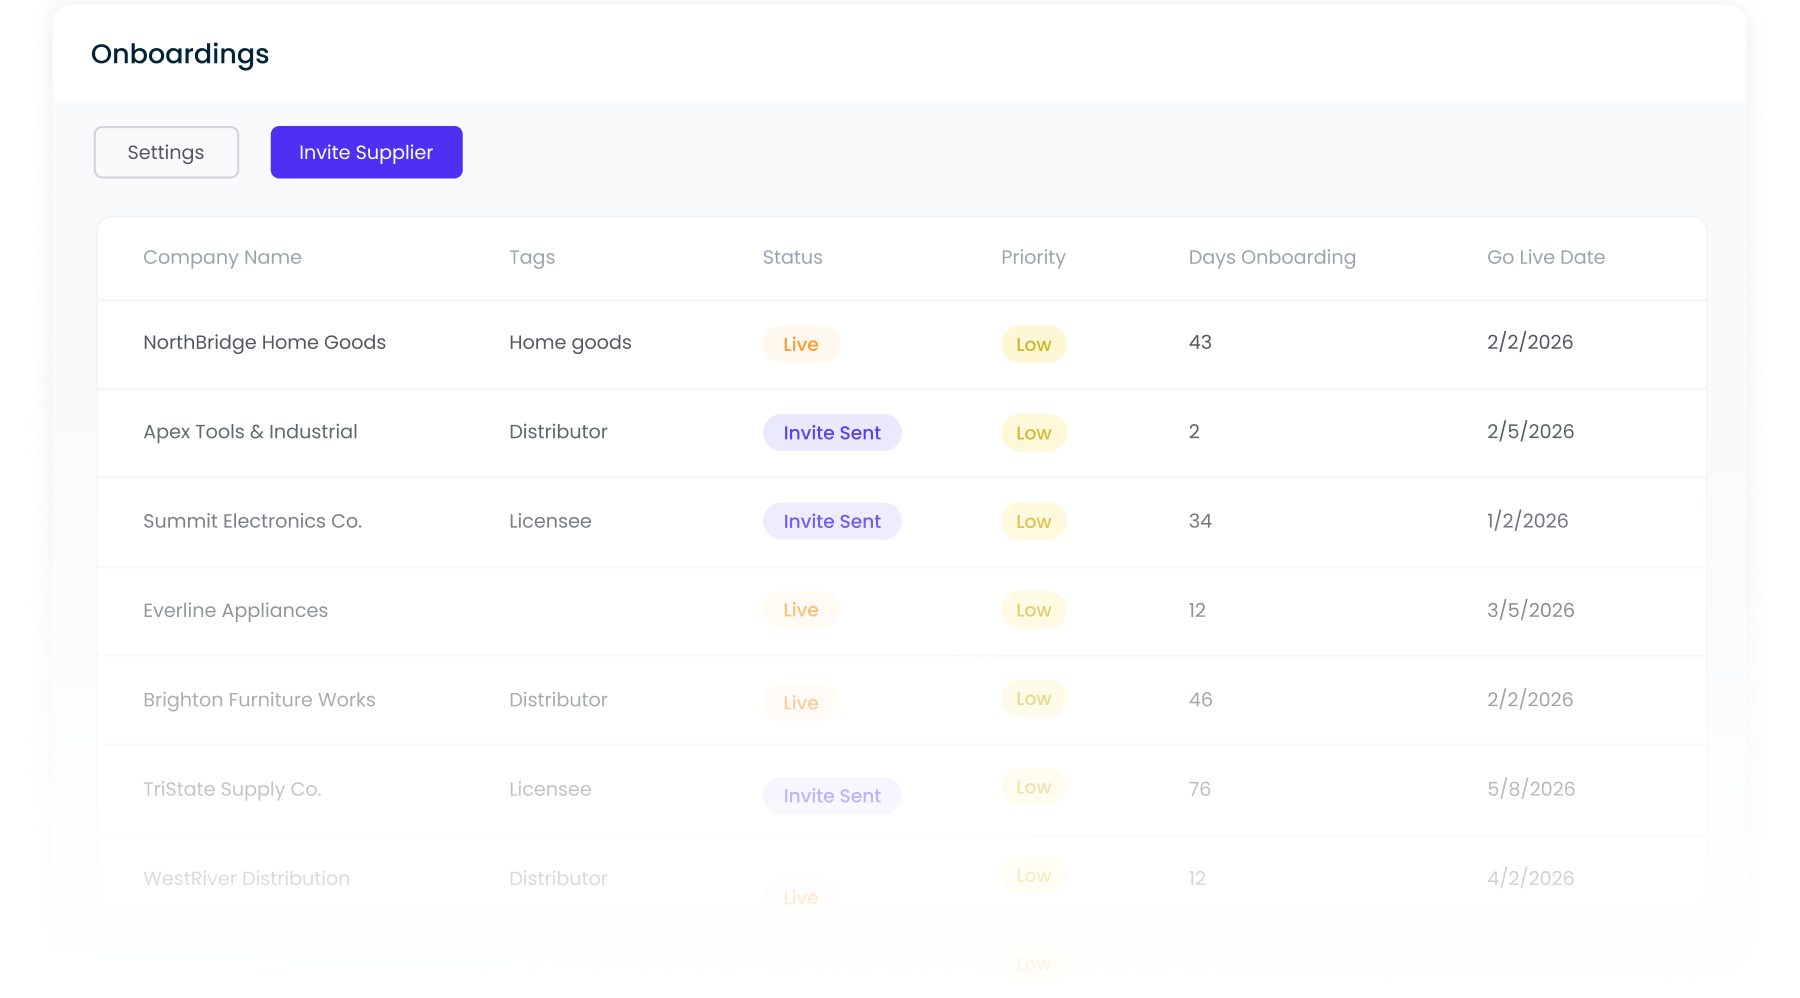Click the Low priority badge for NorthBridge Home Goods
This screenshot has width=1800, height=998.
pyautogui.click(x=1033, y=344)
